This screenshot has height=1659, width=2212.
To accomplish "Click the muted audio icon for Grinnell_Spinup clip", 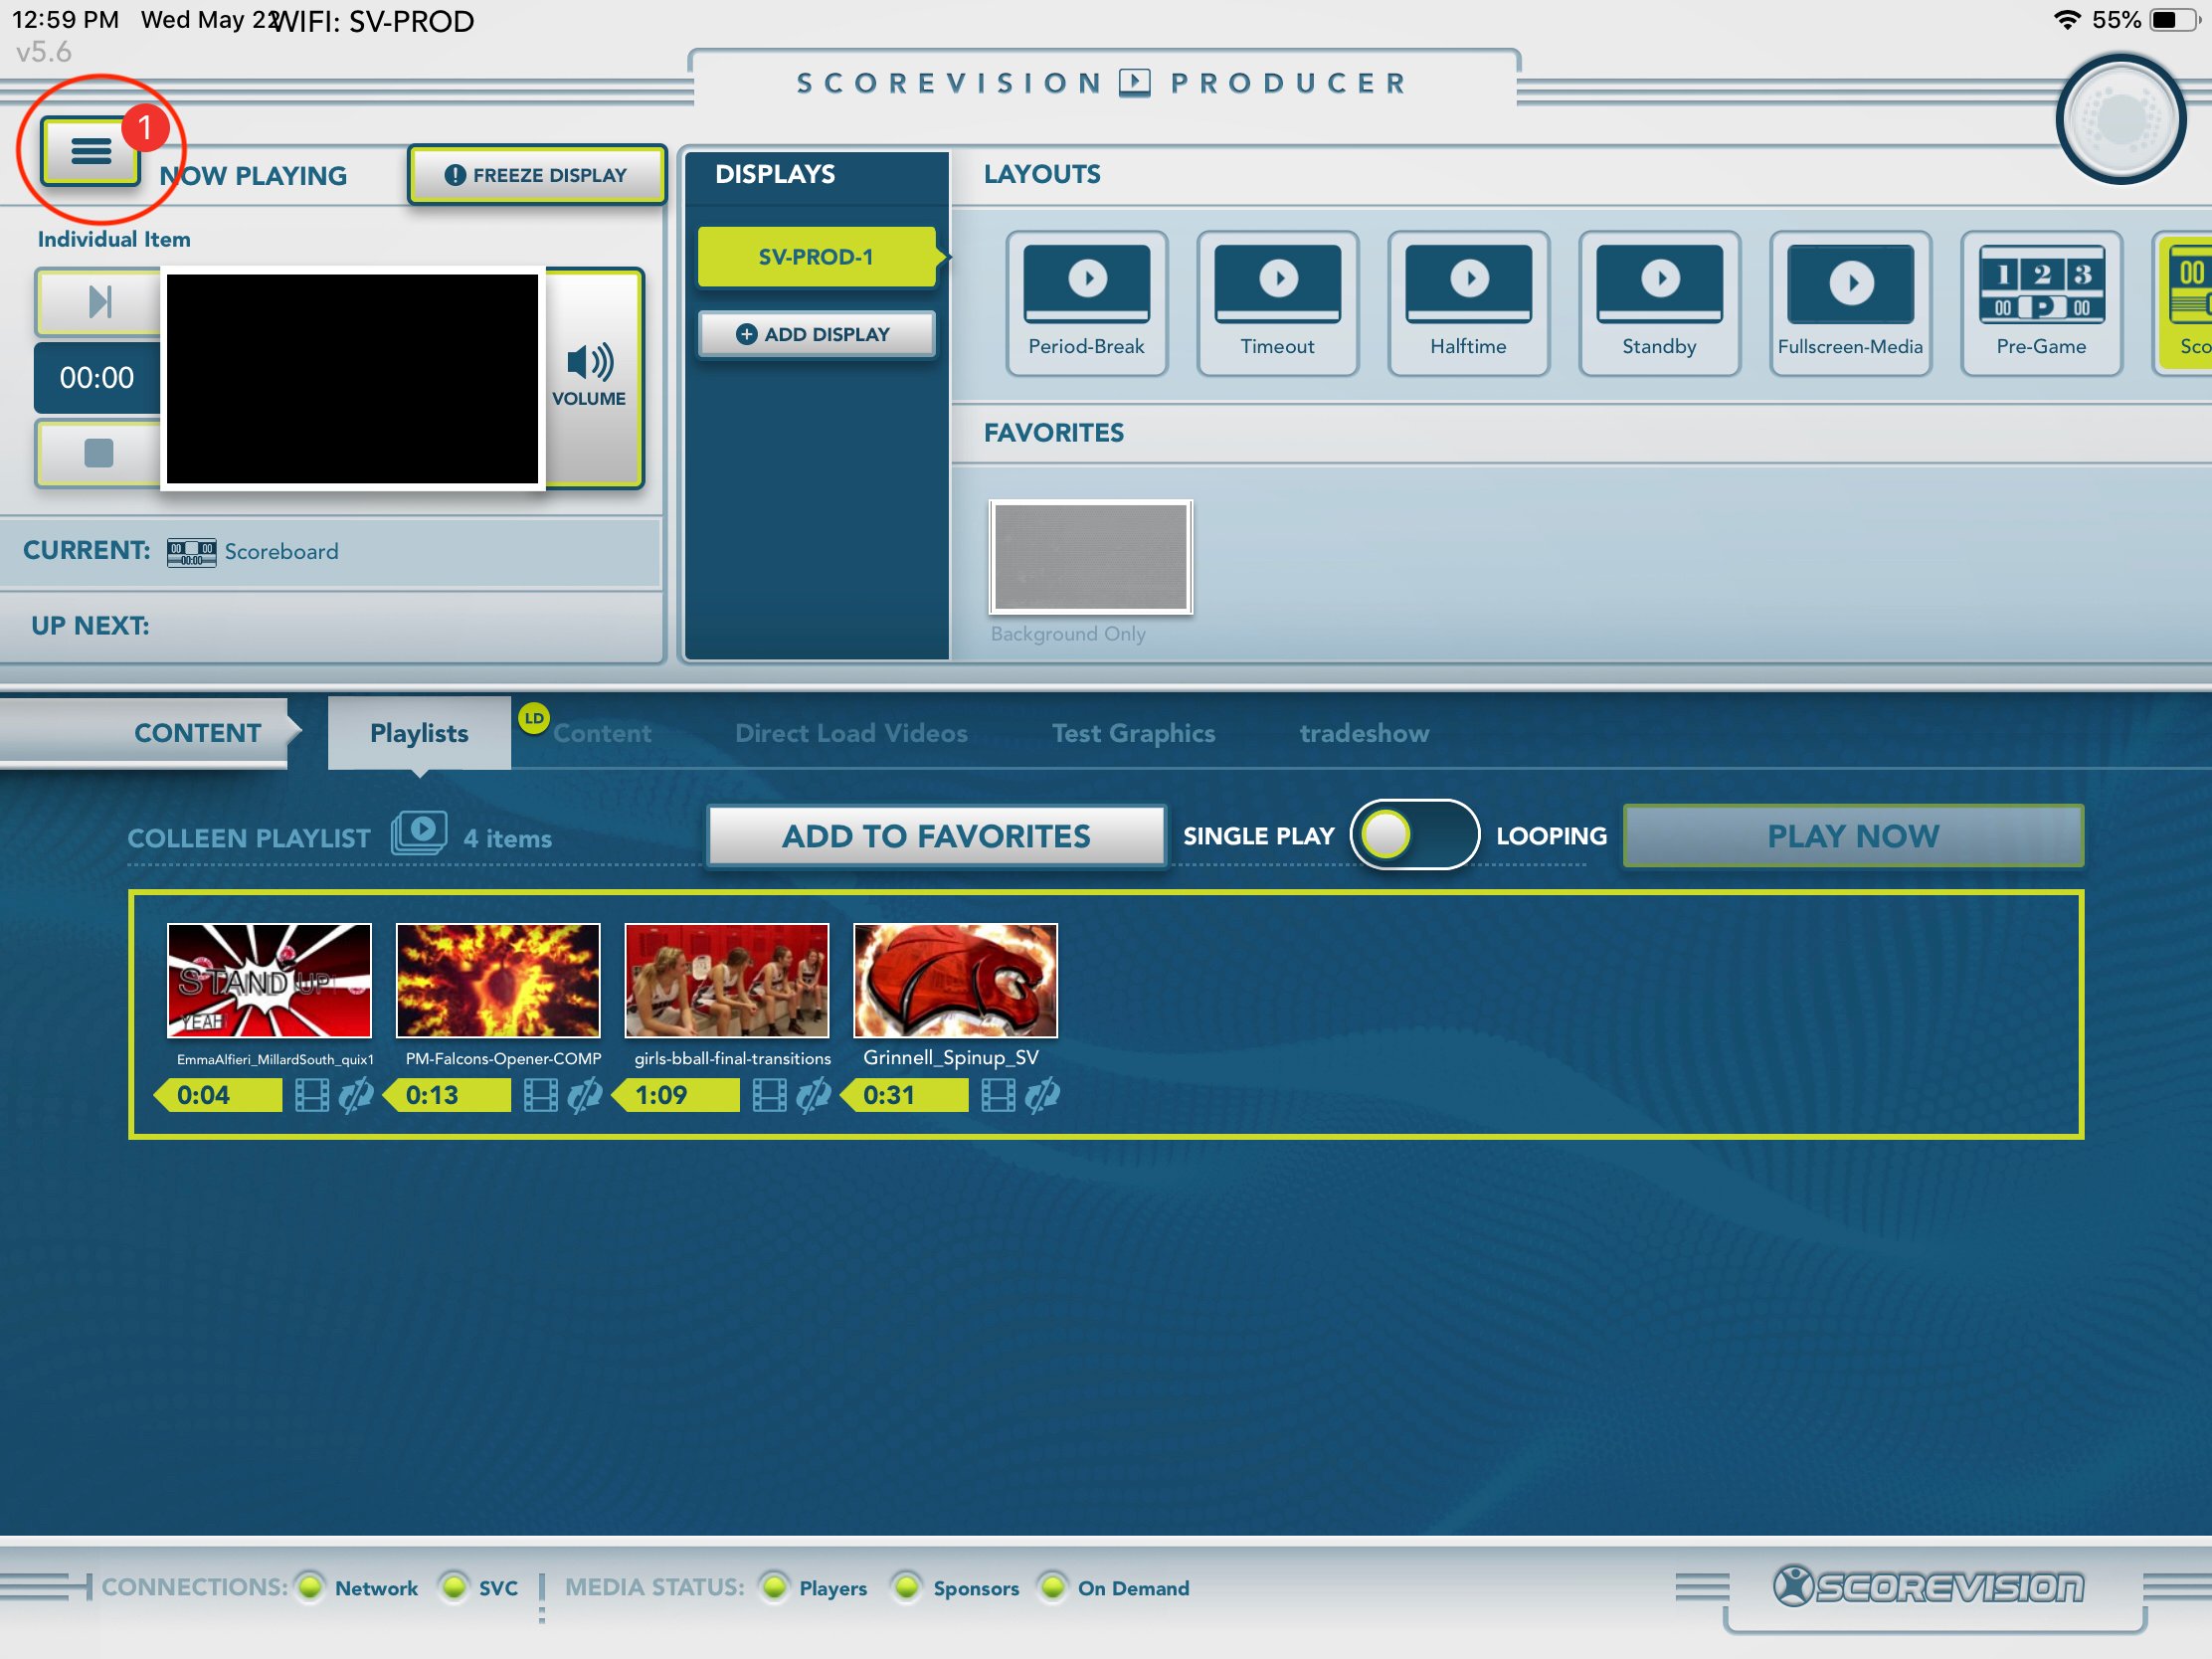I will [1042, 1096].
